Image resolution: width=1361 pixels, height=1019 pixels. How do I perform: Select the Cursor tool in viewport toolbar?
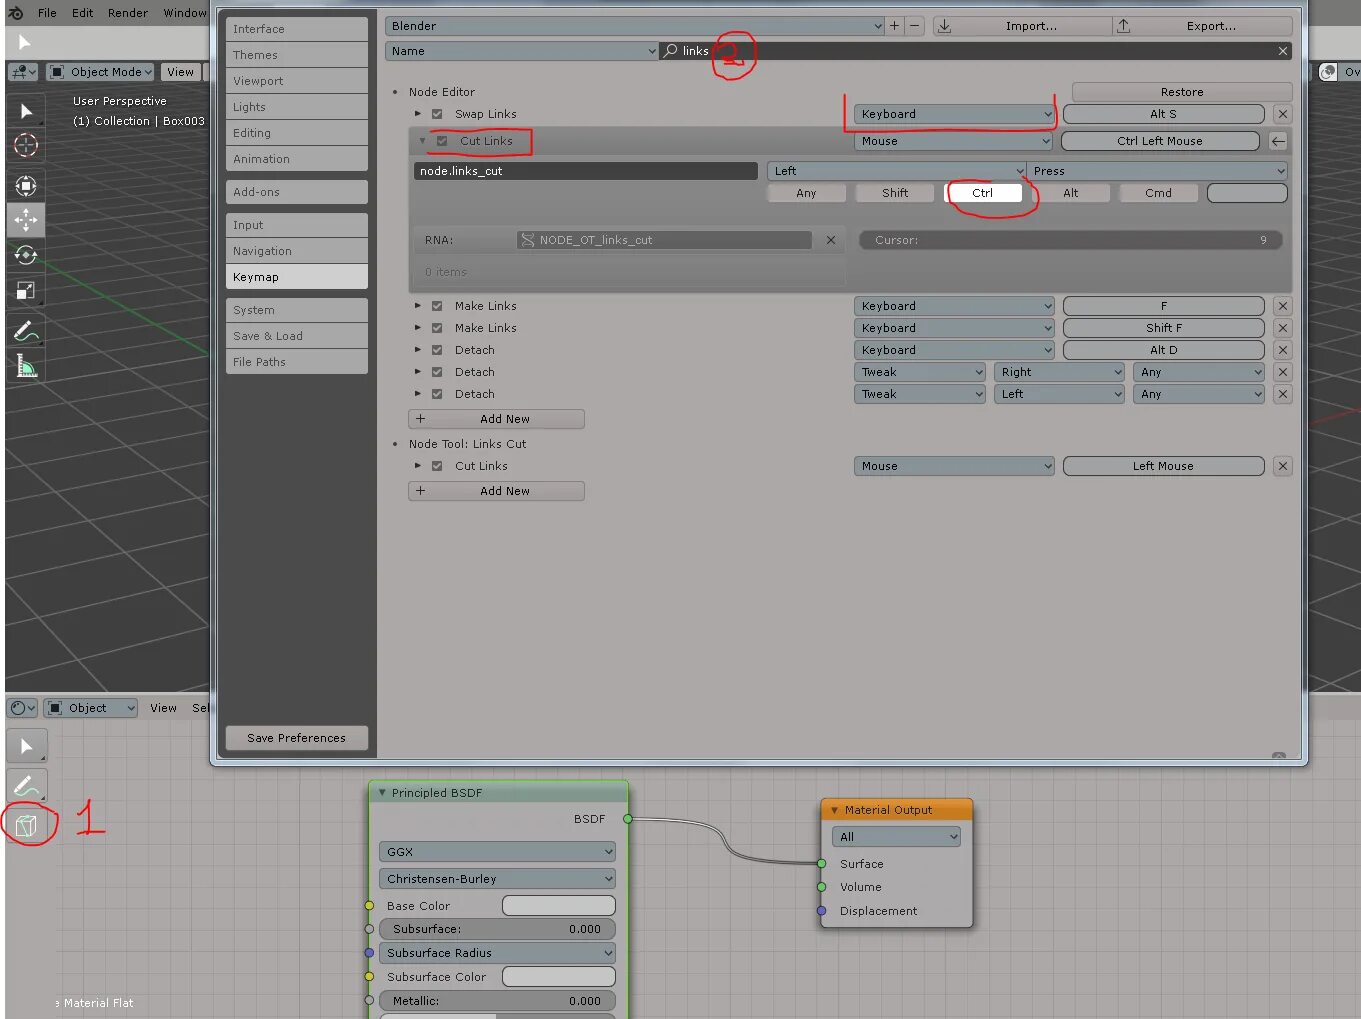tap(26, 146)
